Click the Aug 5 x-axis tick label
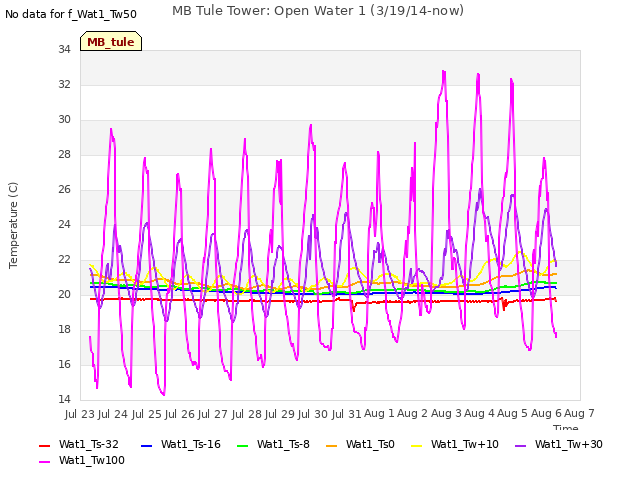Screen dimensions: 640x480 coord(513,413)
